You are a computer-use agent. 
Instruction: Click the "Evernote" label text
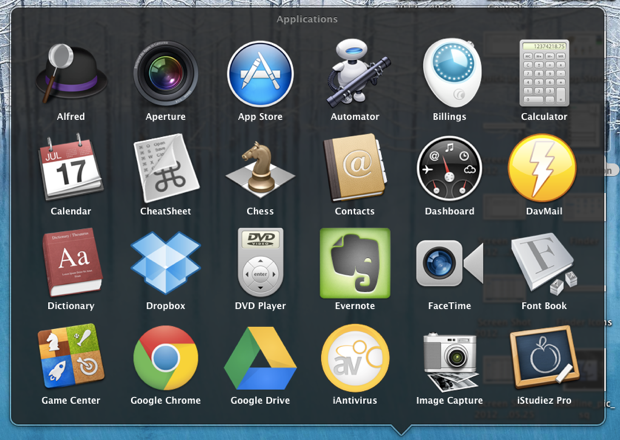pos(355,306)
